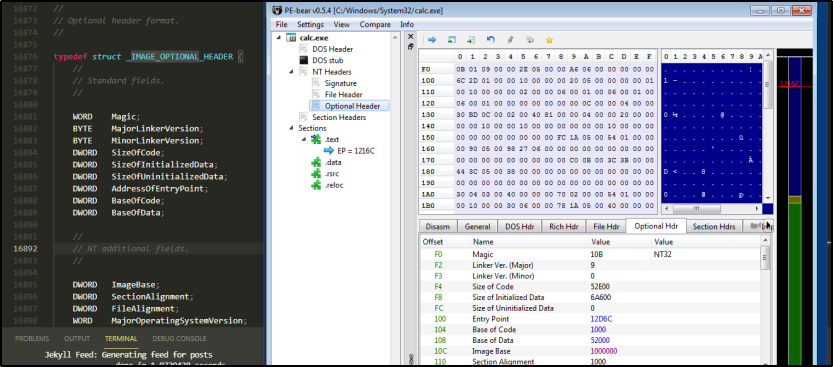Click the calc.exe file icon in tree
This screenshot has height=367, width=833.
pos(291,38)
